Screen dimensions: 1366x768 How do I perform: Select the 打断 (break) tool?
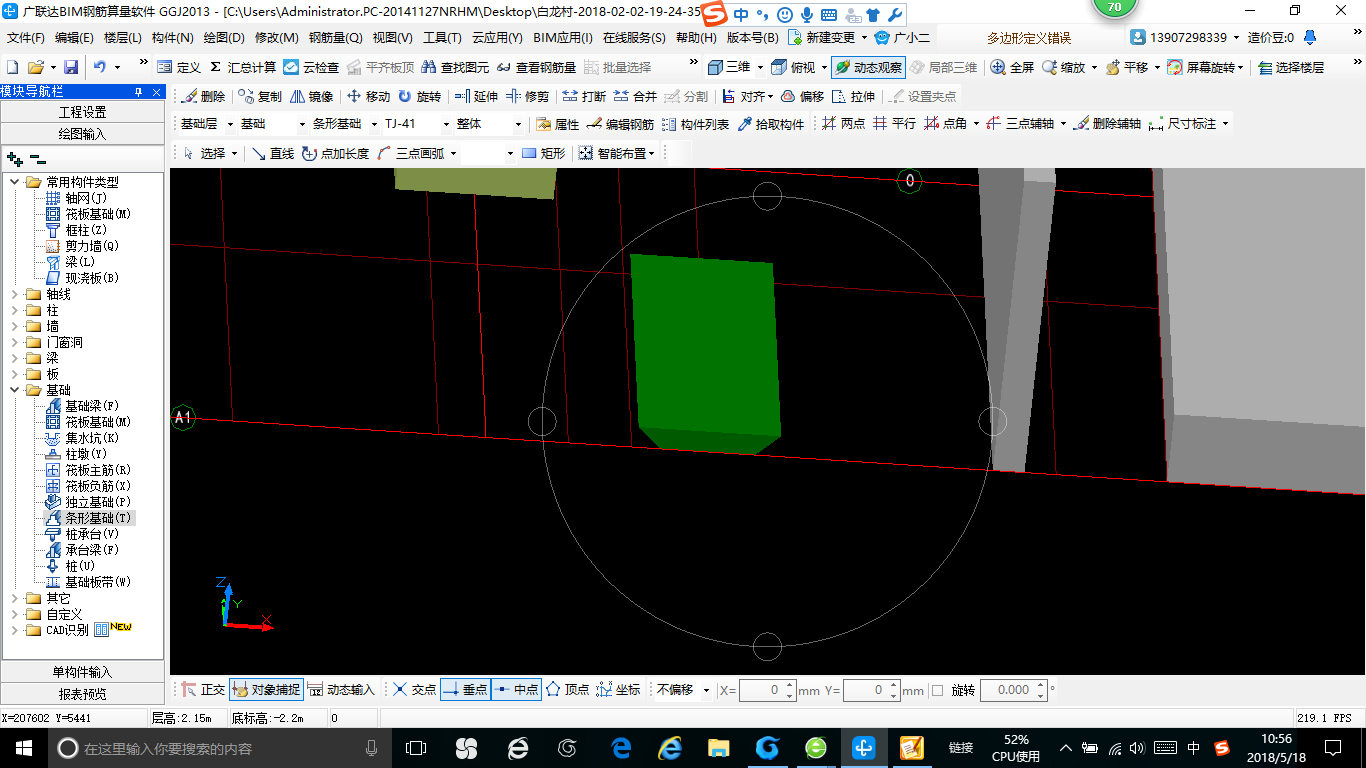584,96
